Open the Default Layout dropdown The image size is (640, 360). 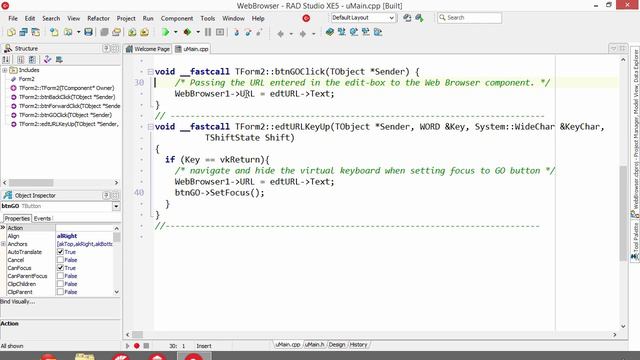(x=391, y=18)
